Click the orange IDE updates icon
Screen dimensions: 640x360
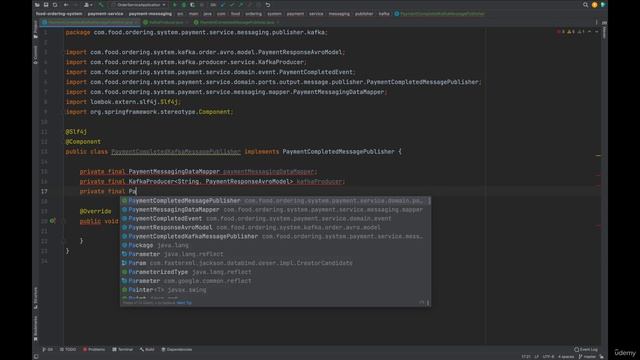tap(594, 5)
